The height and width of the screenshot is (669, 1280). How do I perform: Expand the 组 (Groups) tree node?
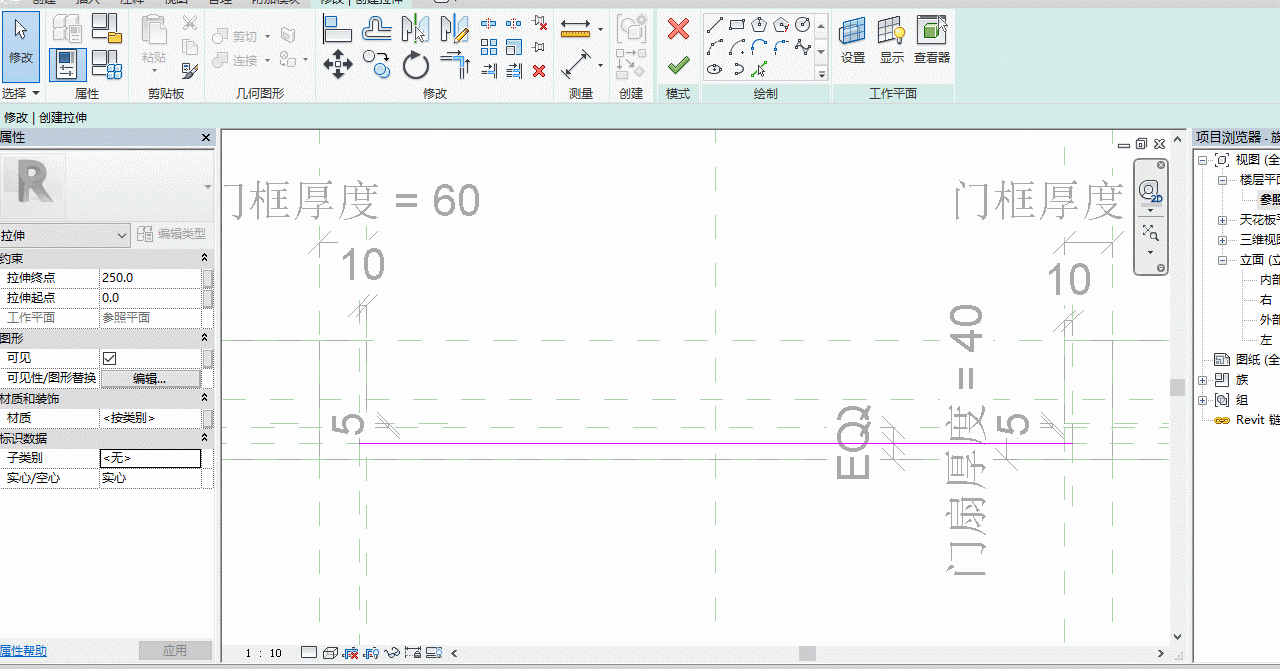click(1203, 400)
